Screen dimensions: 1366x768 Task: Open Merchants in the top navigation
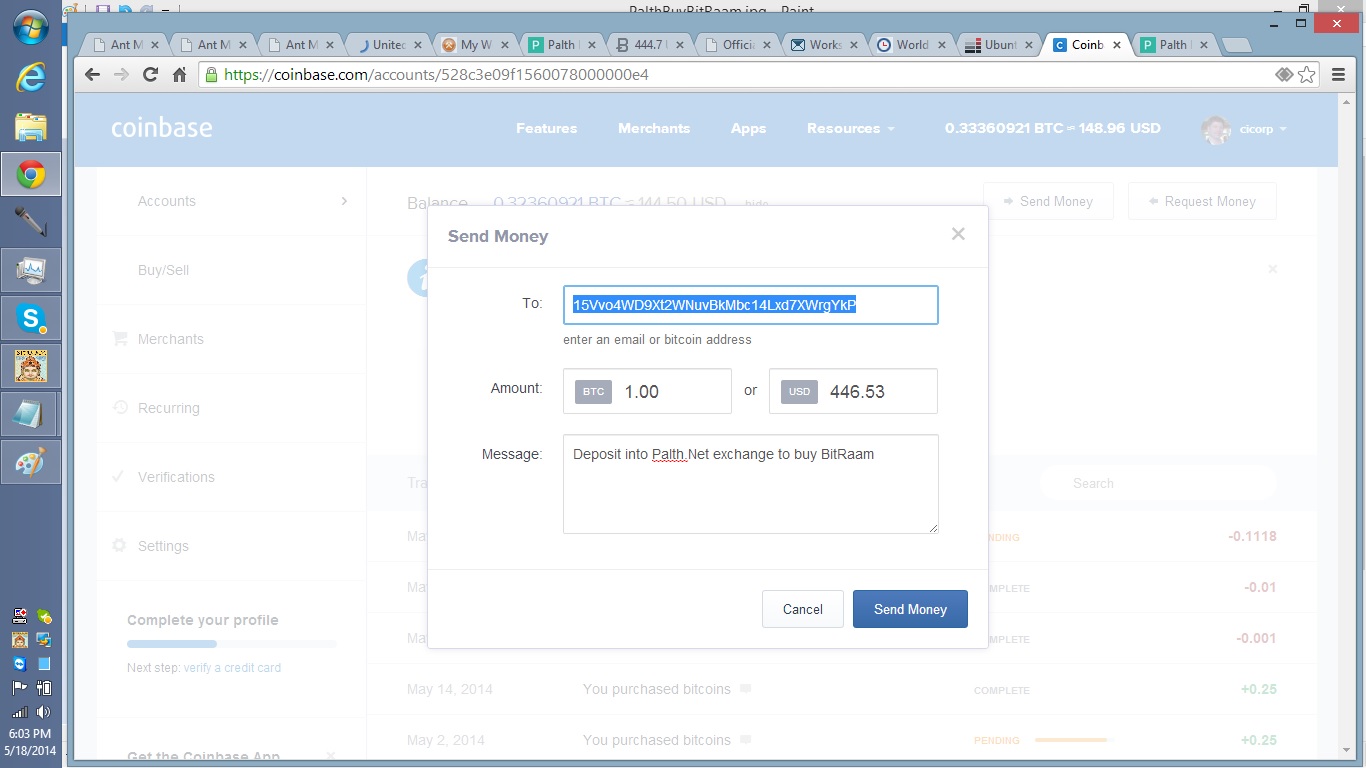(x=654, y=128)
